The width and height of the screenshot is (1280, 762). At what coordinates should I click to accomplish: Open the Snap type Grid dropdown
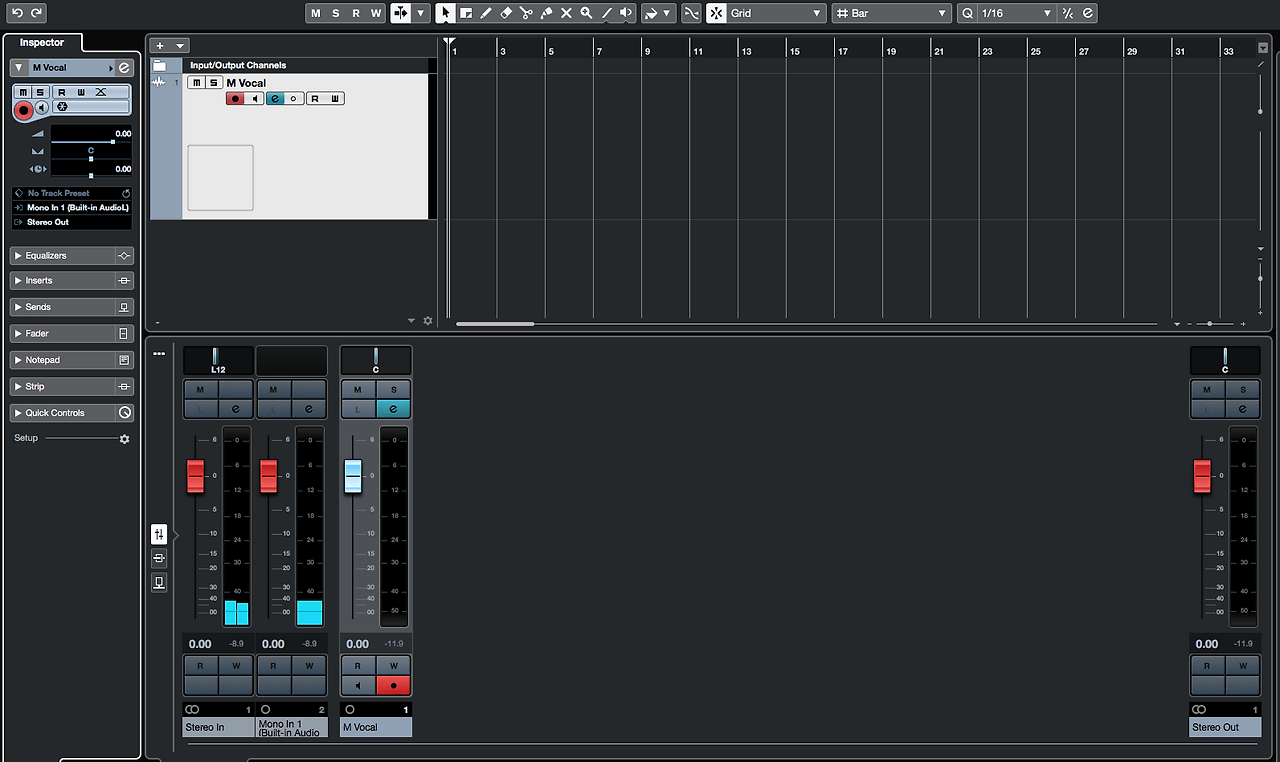point(776,13)
